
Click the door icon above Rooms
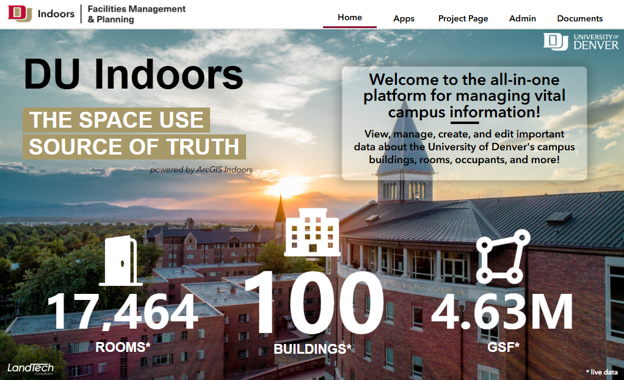click(x=121, y=261)
